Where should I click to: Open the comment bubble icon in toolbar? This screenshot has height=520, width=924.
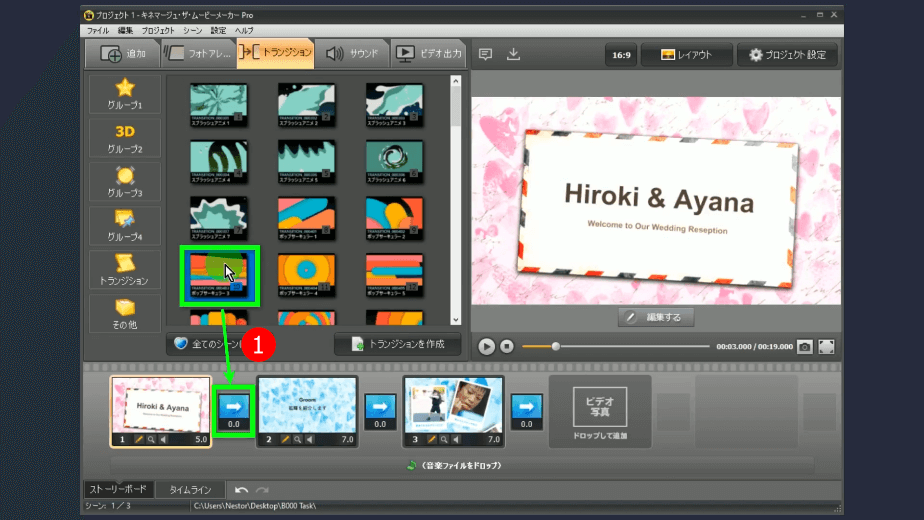point(485,54)
